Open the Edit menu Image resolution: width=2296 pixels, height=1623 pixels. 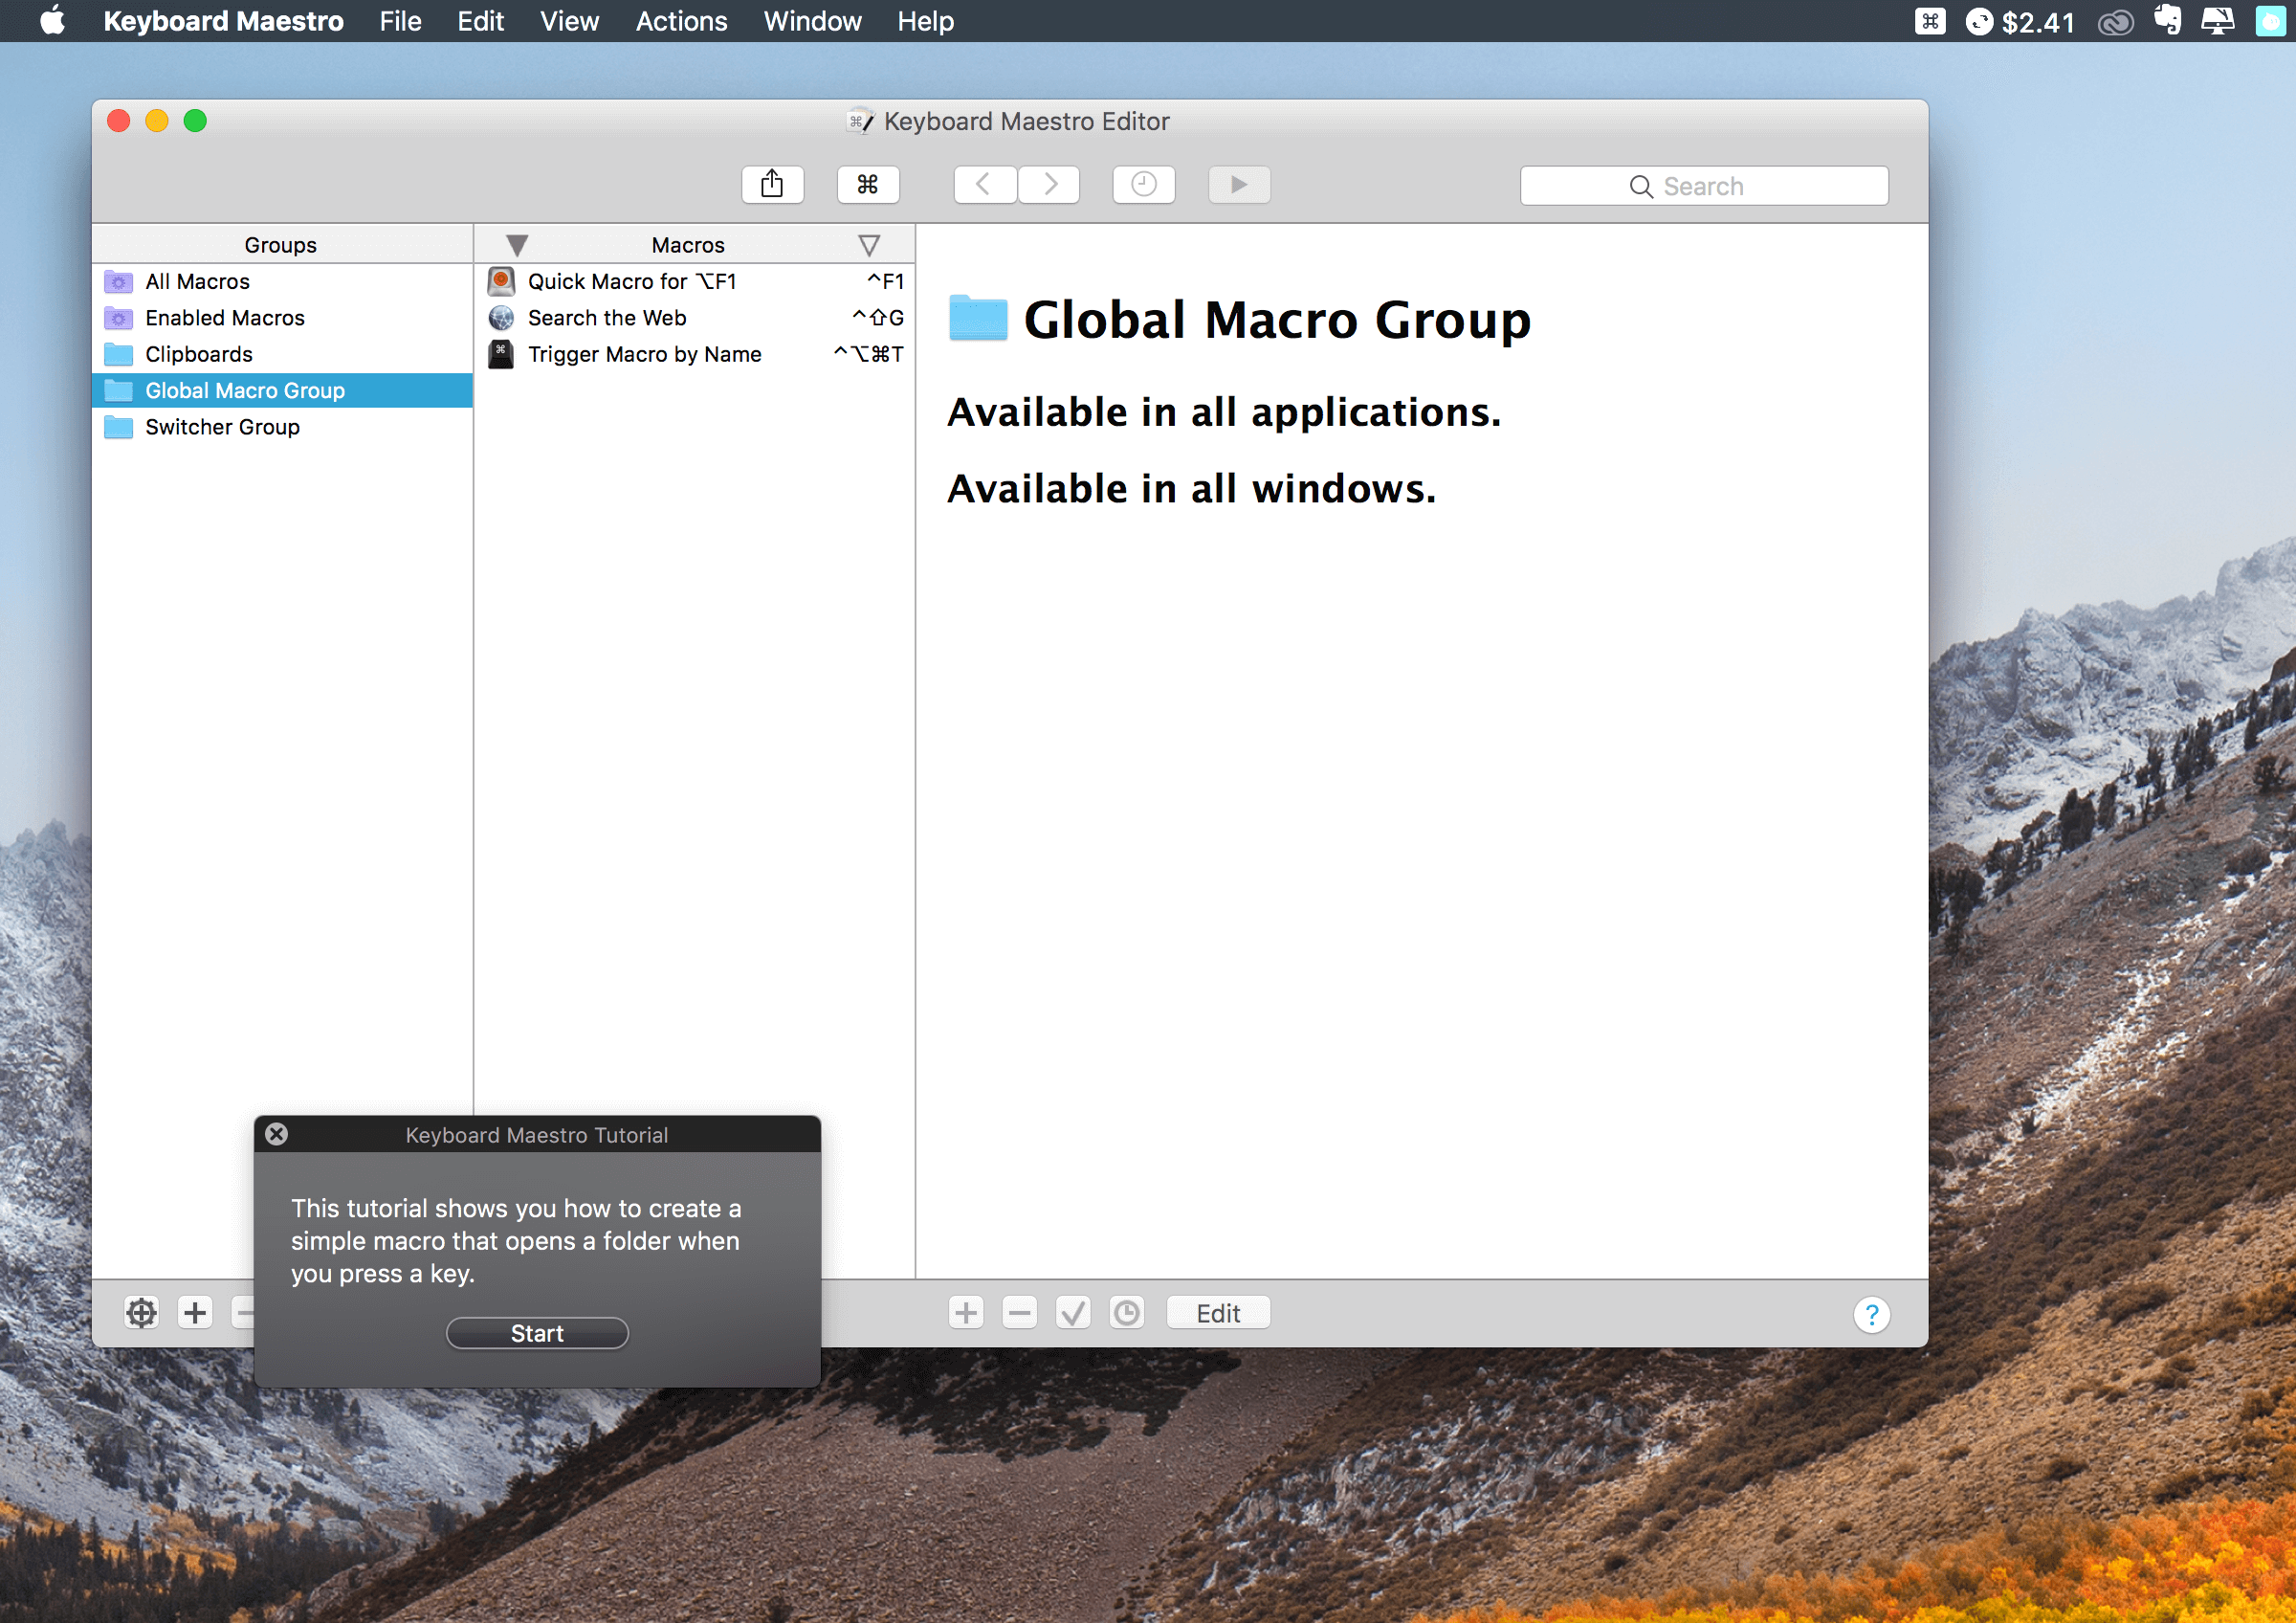tap(480, 21)
